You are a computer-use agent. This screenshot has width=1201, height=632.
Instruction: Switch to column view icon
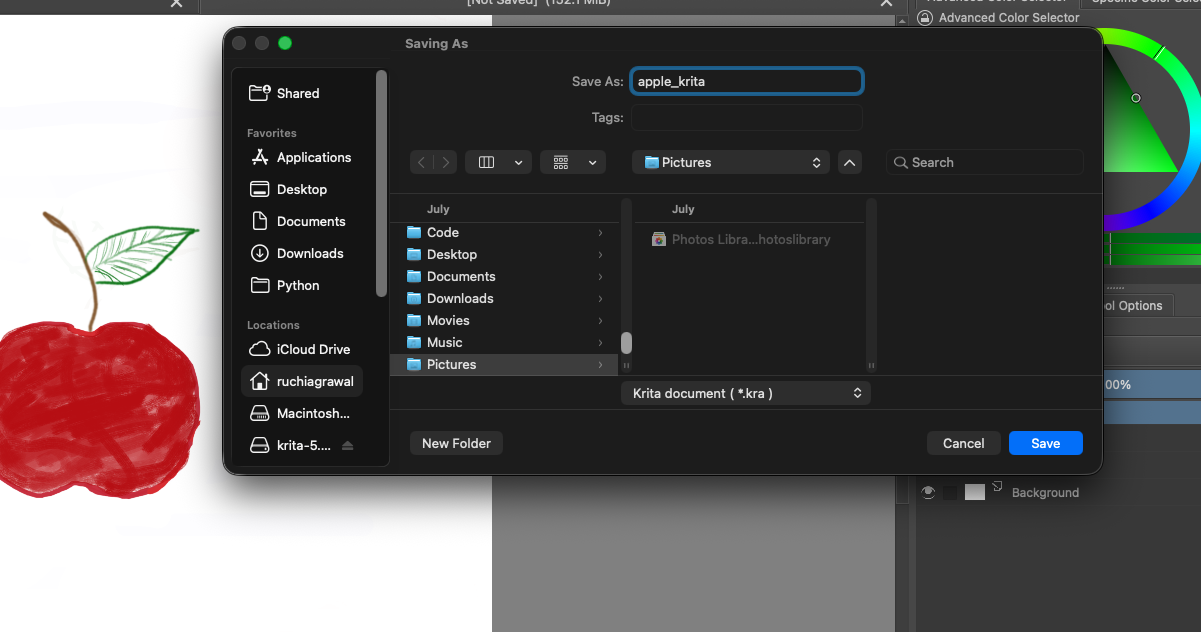pyautogui.click(x=487, y=162)
